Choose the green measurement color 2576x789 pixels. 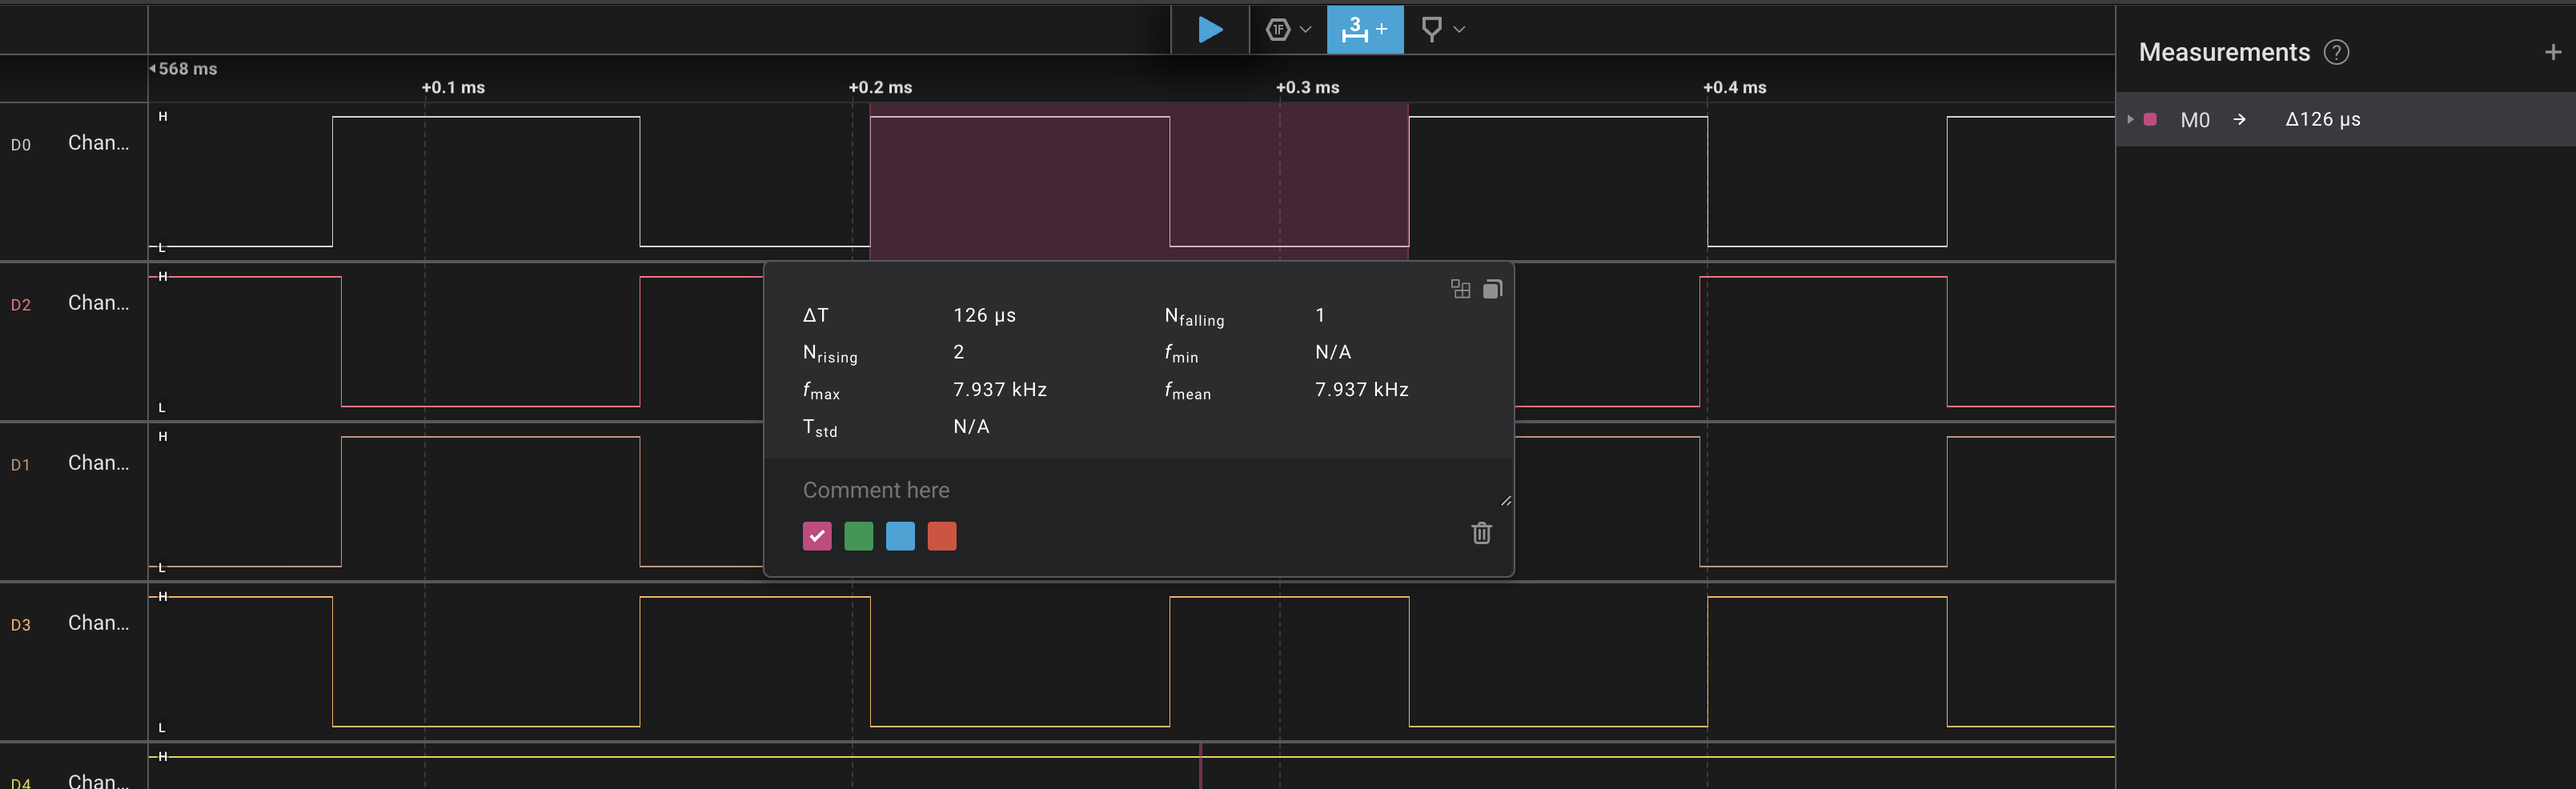[x=858, y=536]
